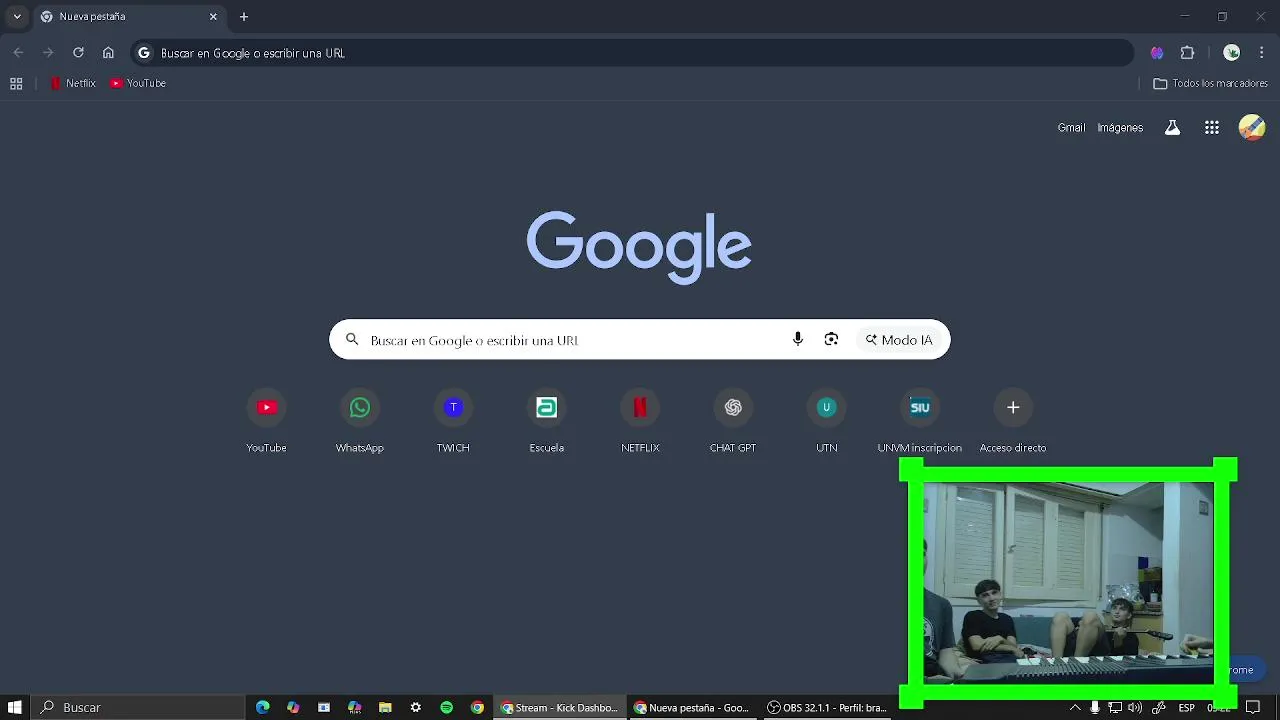Switch to Stream - Kick Dashboard taskbar window
Screen dimensions: 1280x720
click(560, 708)
